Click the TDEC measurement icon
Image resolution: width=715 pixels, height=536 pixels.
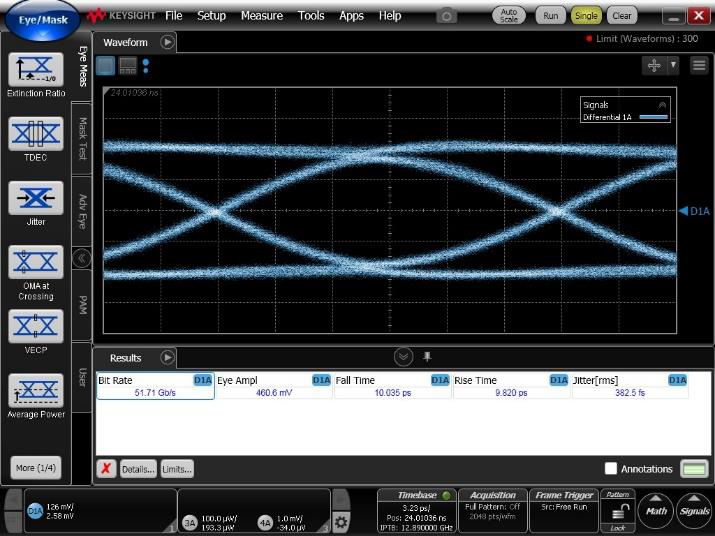(x=35, y=133)
